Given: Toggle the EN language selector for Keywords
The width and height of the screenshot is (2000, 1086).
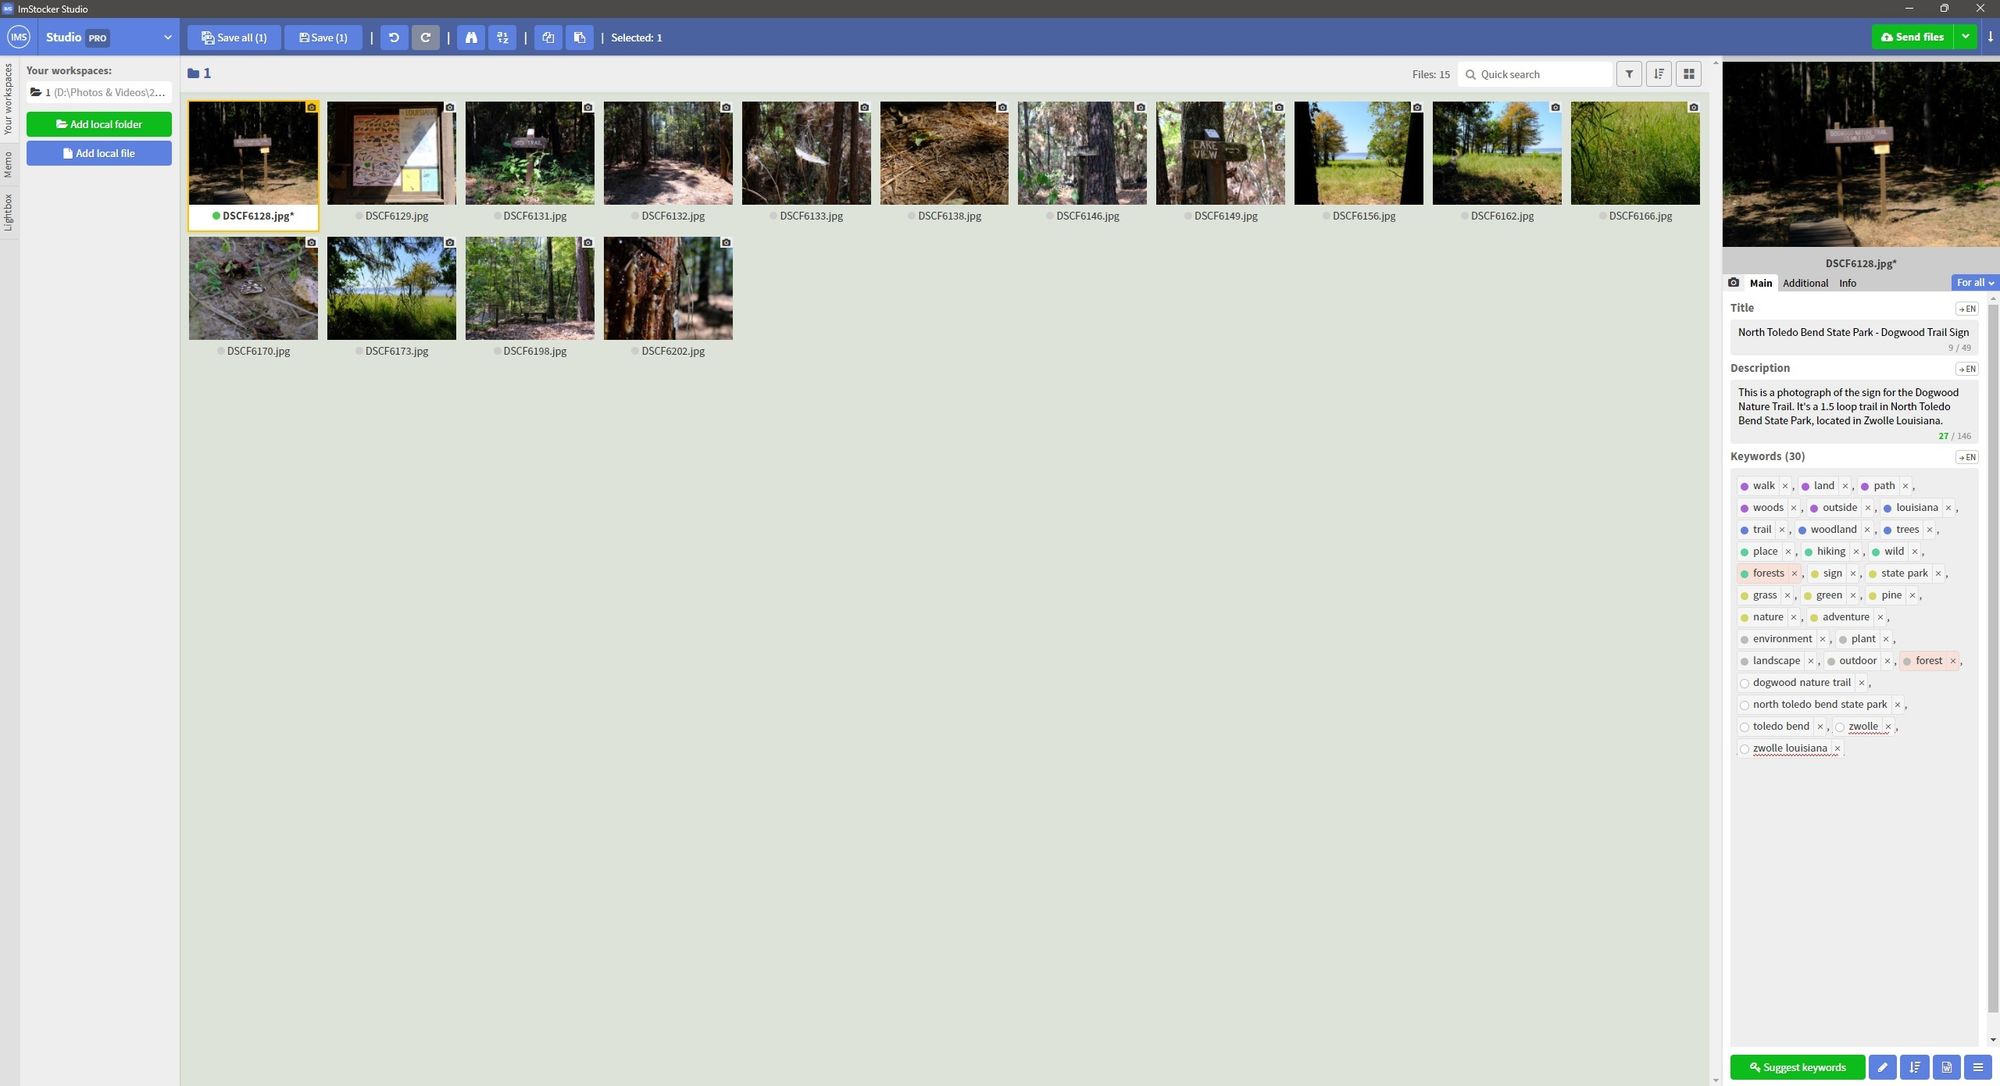Looking at the screenshot, I should click(x=1967, y=457).
